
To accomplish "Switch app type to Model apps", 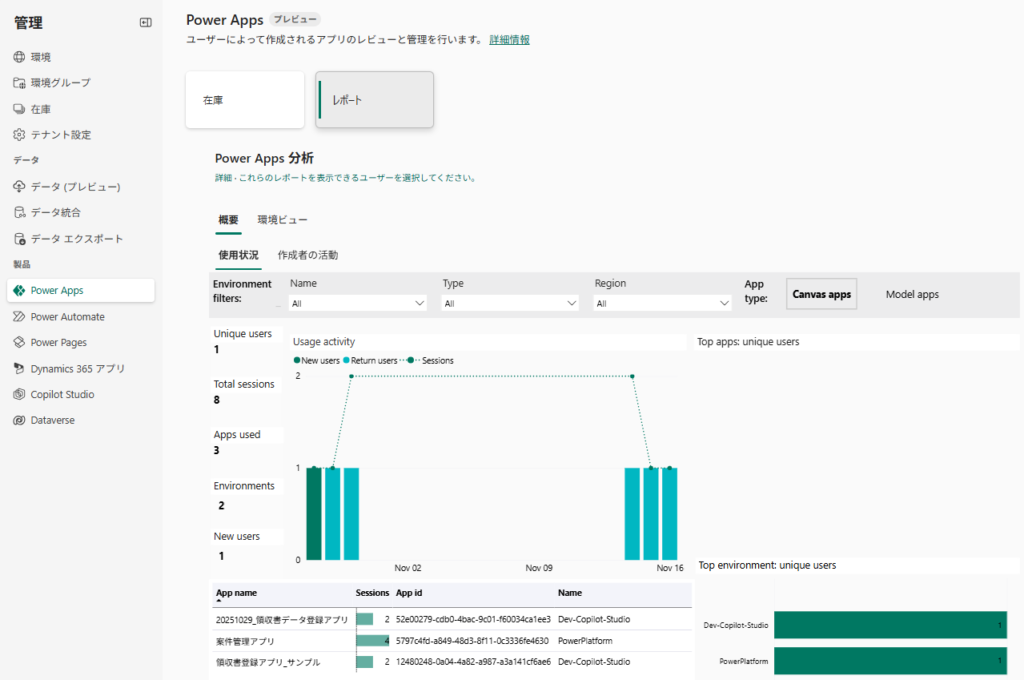I will tap(912, 294).
